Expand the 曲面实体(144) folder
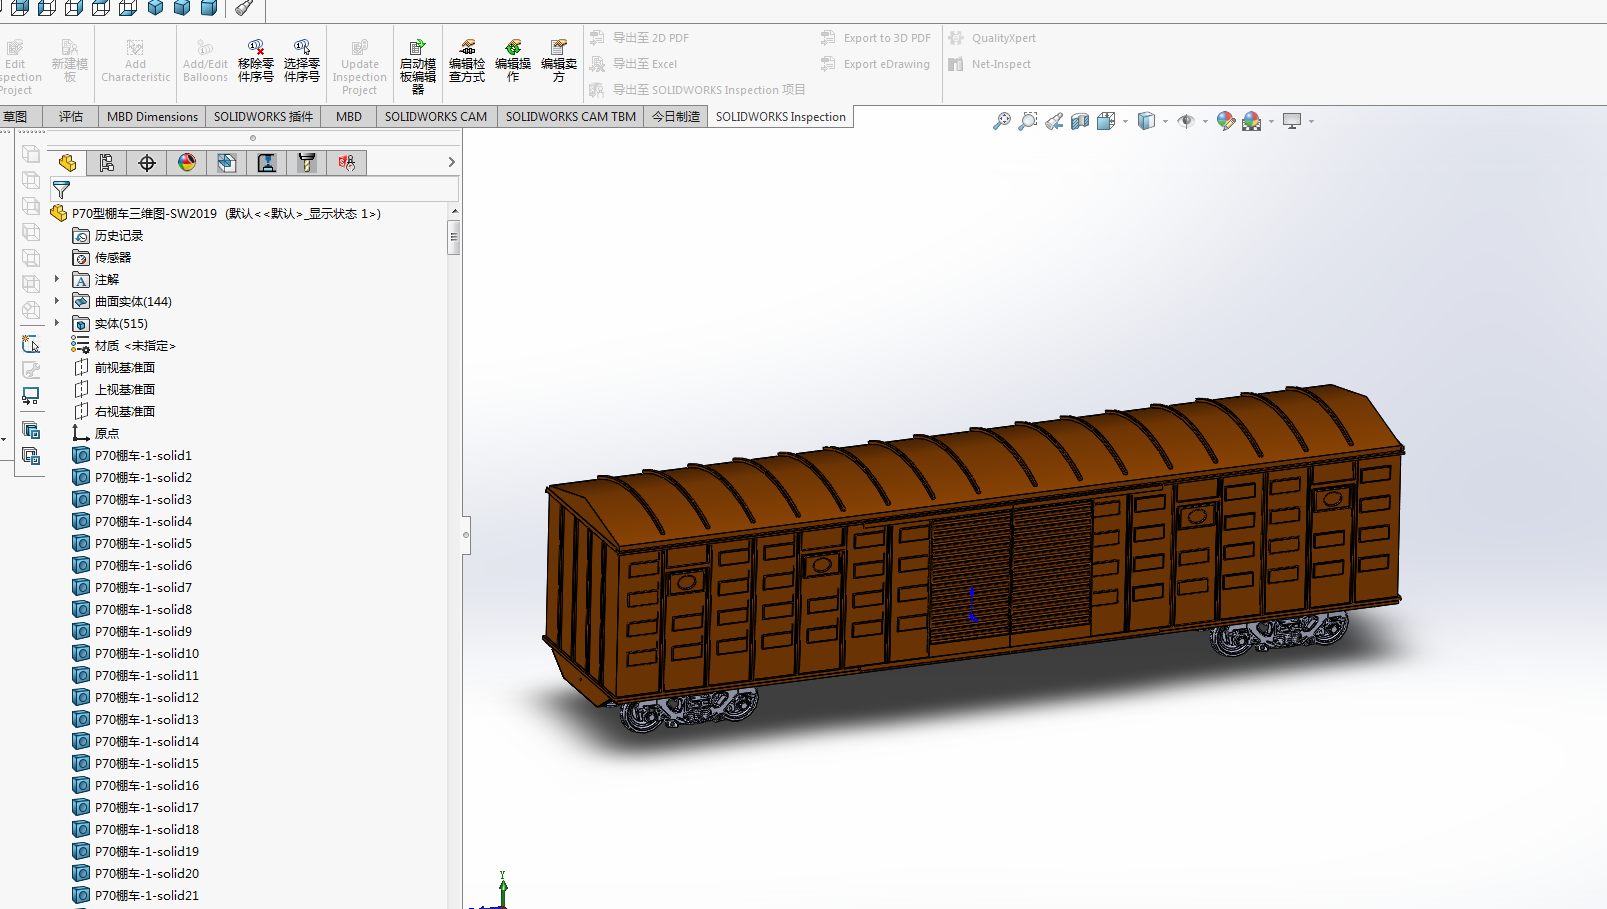 click(57, 302)
